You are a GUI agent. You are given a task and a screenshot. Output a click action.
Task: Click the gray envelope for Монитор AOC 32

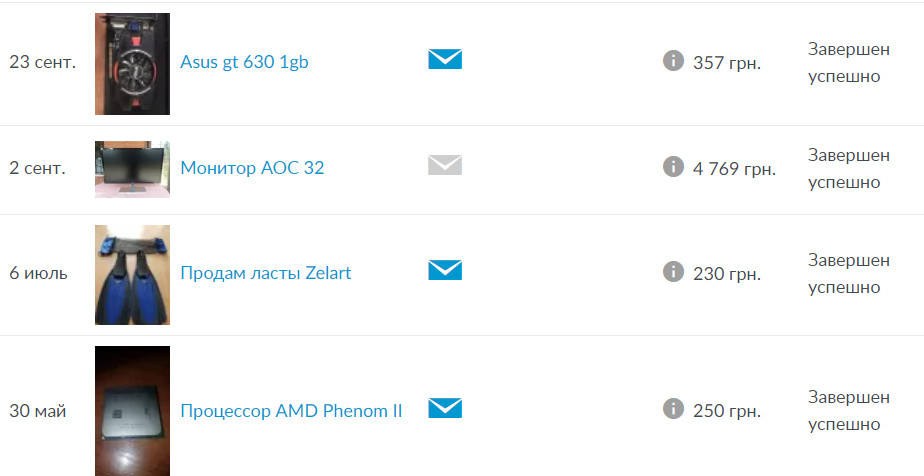click(445, 165)
